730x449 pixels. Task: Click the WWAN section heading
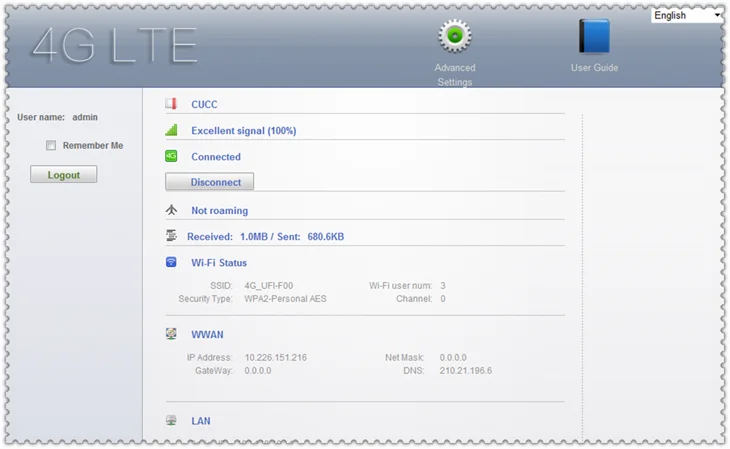click(207, 335)
